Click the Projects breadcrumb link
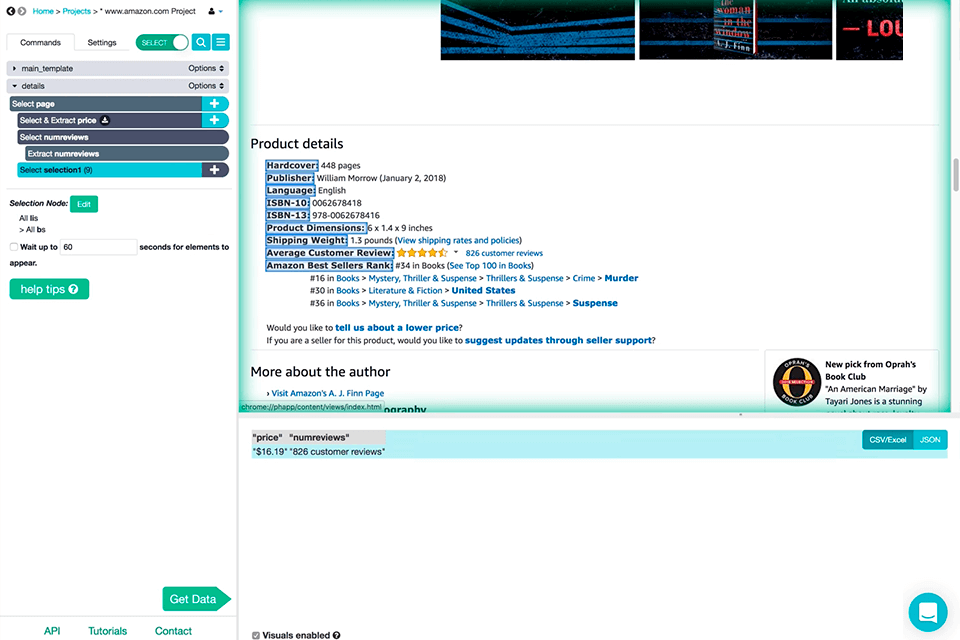This screenshot has height=640, width=960. (x=77, y=11)
